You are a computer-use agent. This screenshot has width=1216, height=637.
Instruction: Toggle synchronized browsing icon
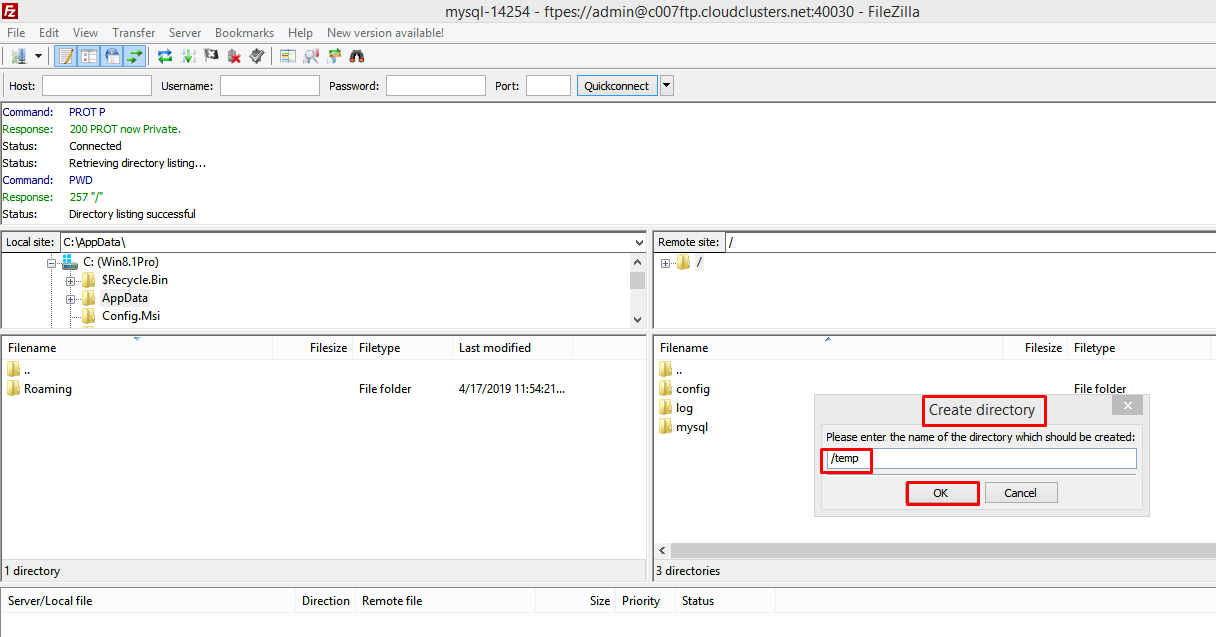(x=334, y=56)
